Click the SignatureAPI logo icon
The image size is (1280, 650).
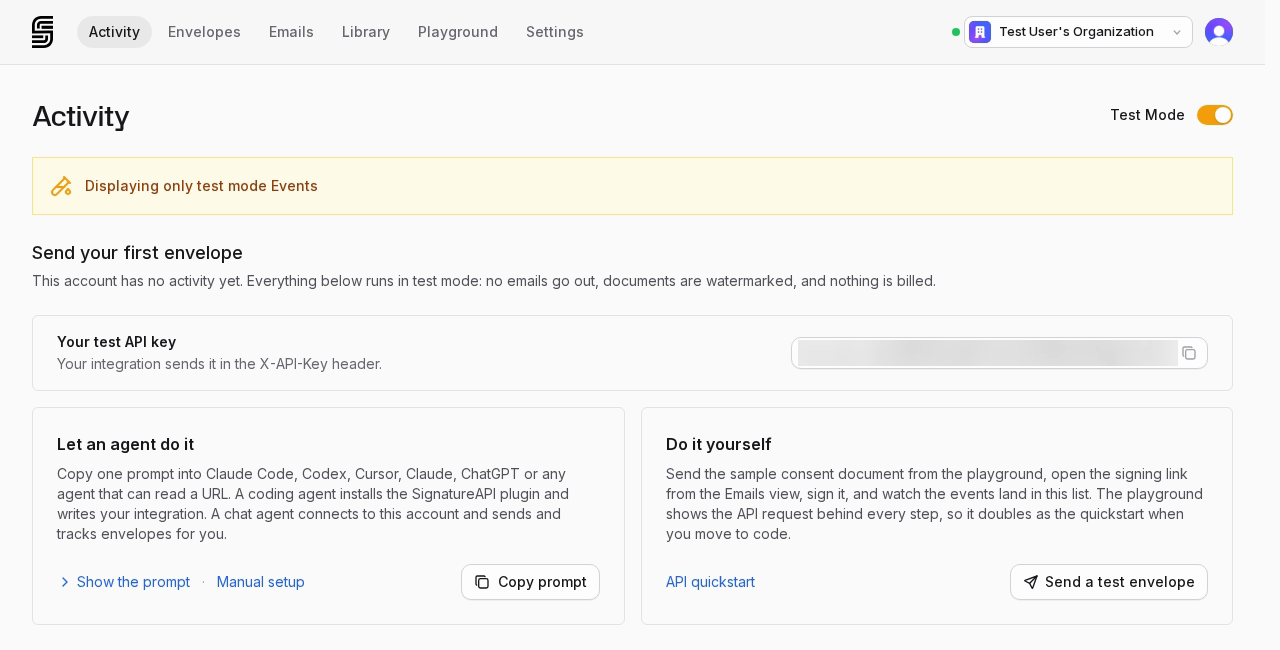pos(42,32)
